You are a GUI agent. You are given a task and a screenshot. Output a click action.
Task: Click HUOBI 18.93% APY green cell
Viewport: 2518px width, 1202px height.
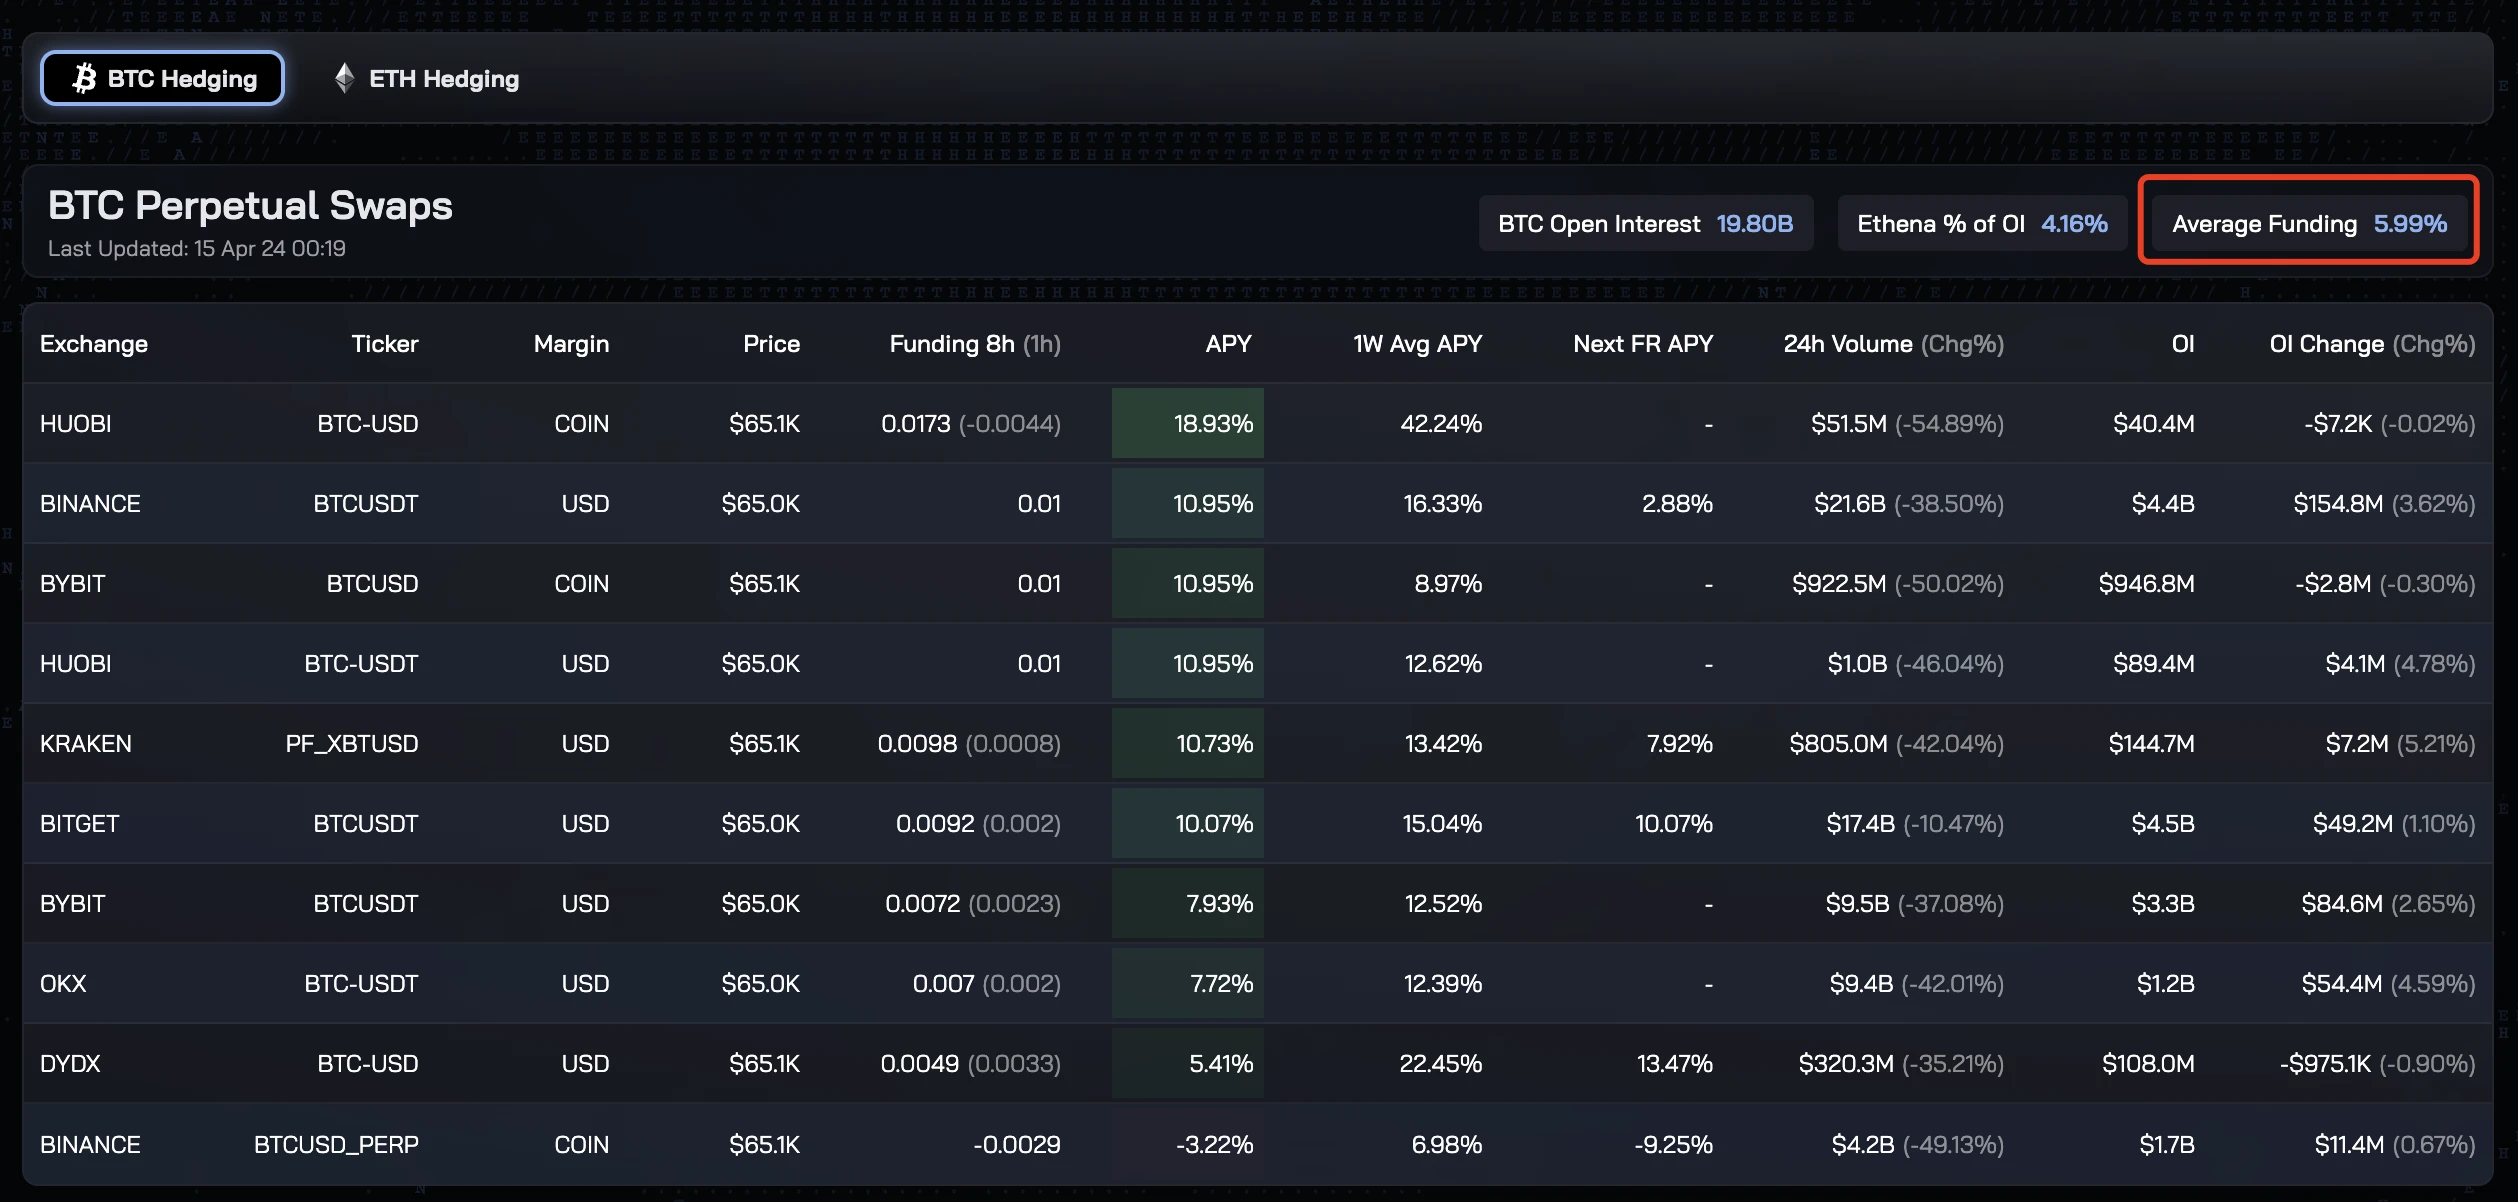coord(1188,423)
